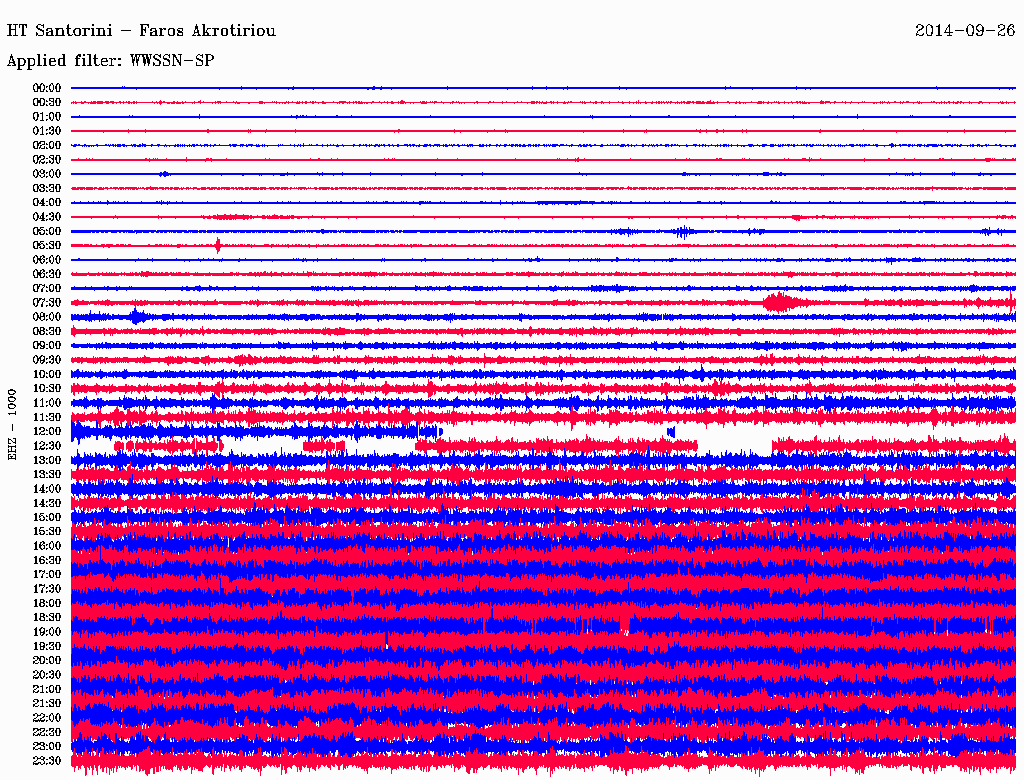Click the 16:00 time label

46,546
